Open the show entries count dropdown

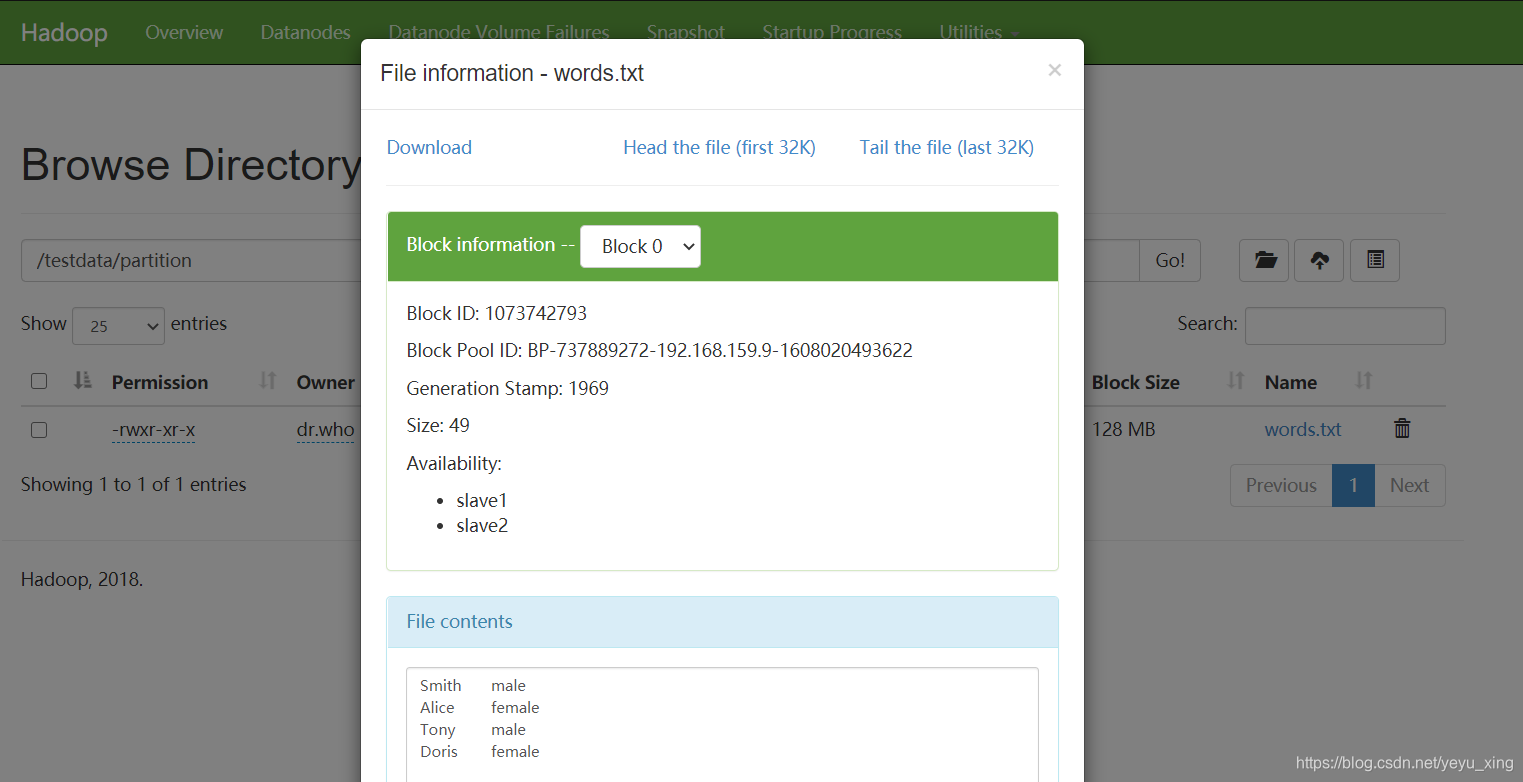point(118,325)
